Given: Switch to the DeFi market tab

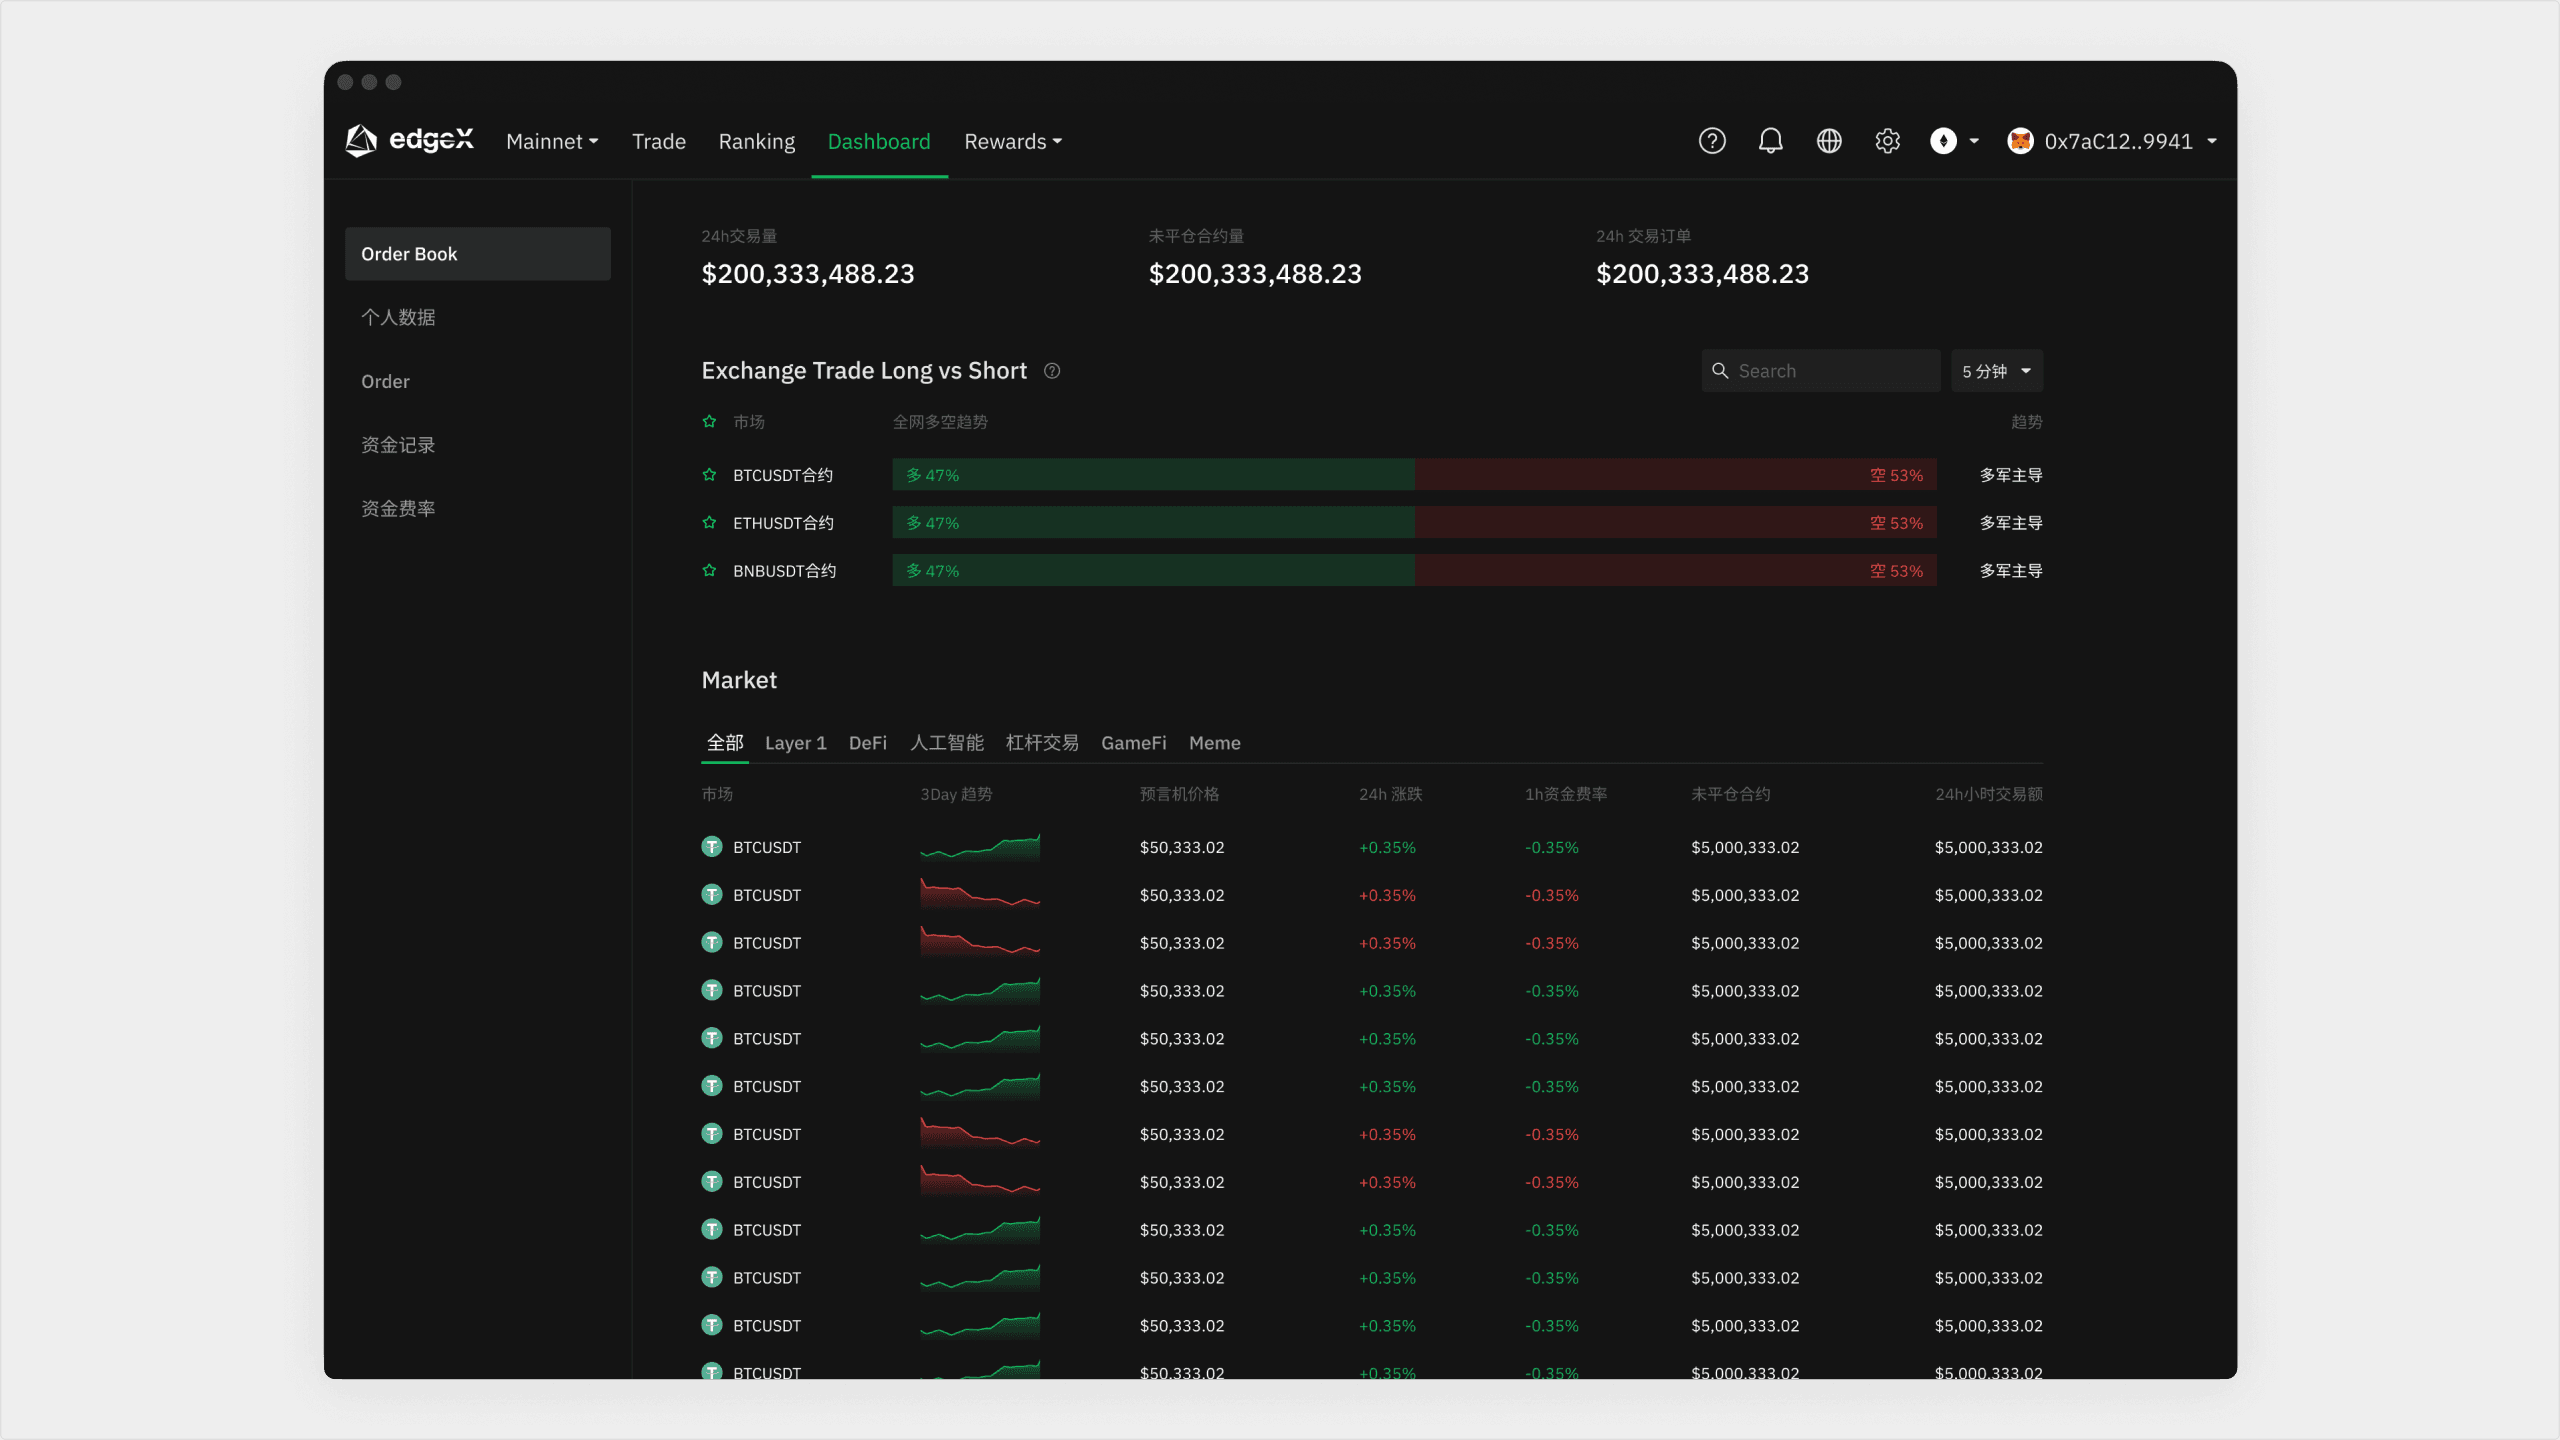Looking at the screenshot, I should (867, 743).
